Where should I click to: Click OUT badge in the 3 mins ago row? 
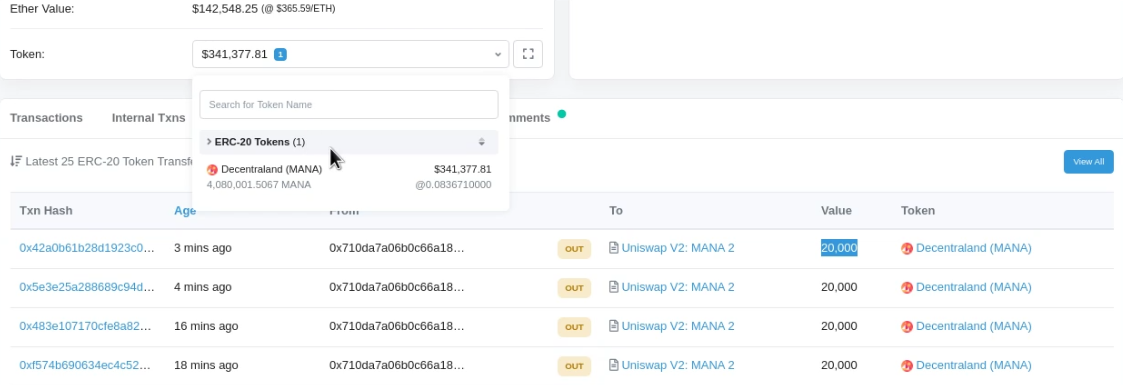click(574, 248)
